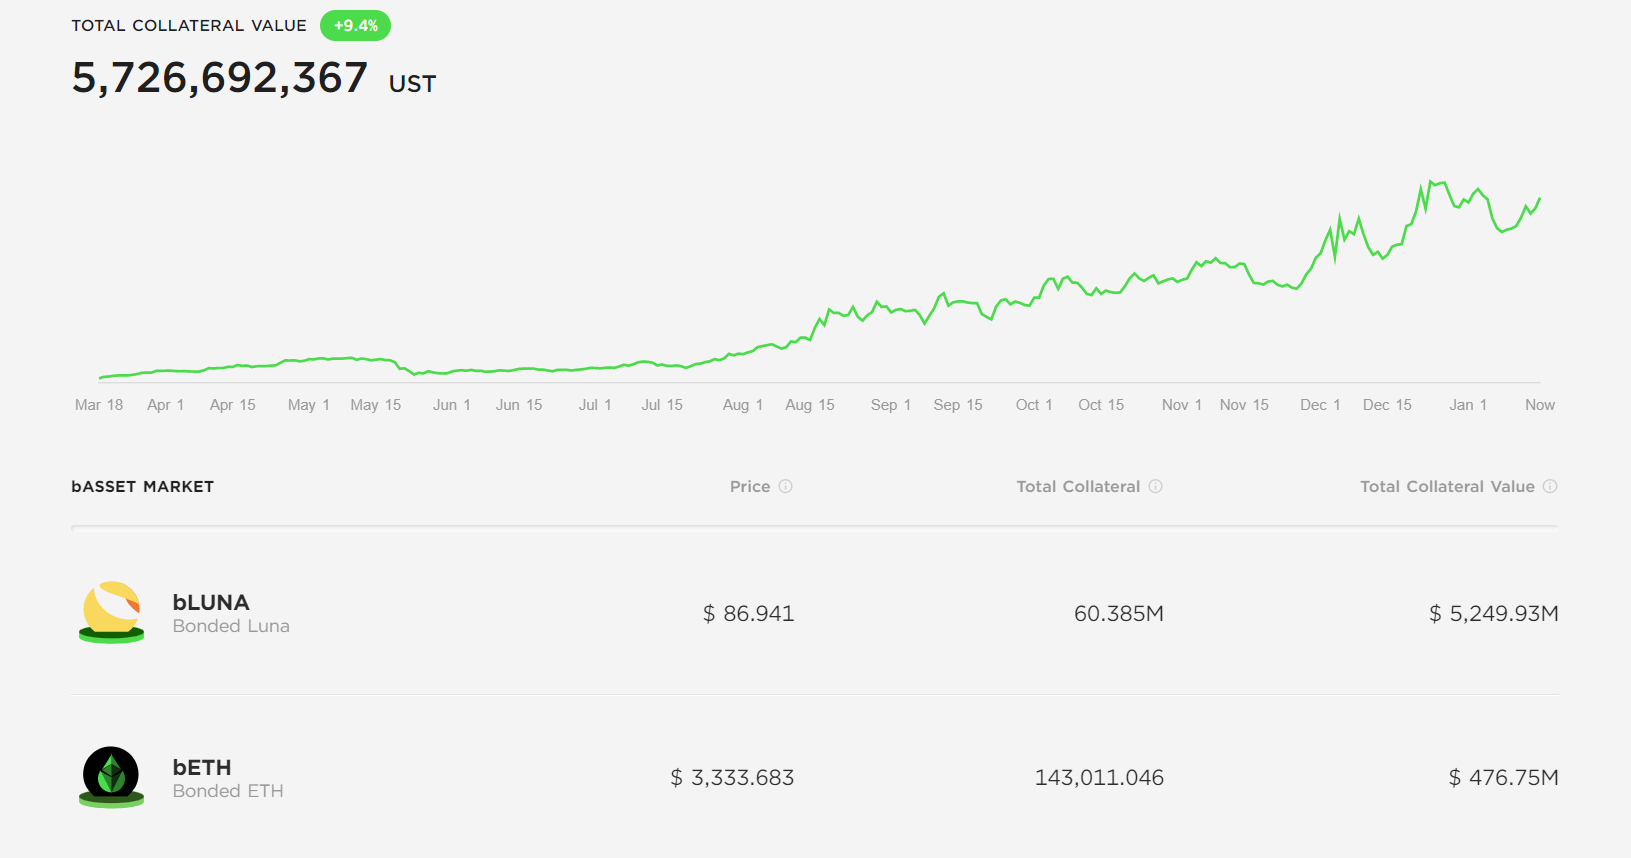Click the Dec 1 chart axis label

pos(1320,405)
